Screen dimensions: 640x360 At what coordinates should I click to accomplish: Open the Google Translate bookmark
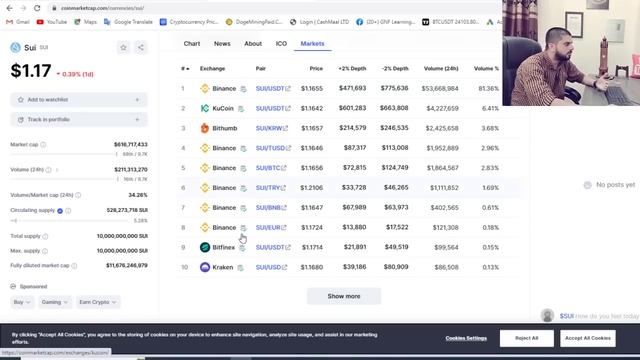click(128, 22)
